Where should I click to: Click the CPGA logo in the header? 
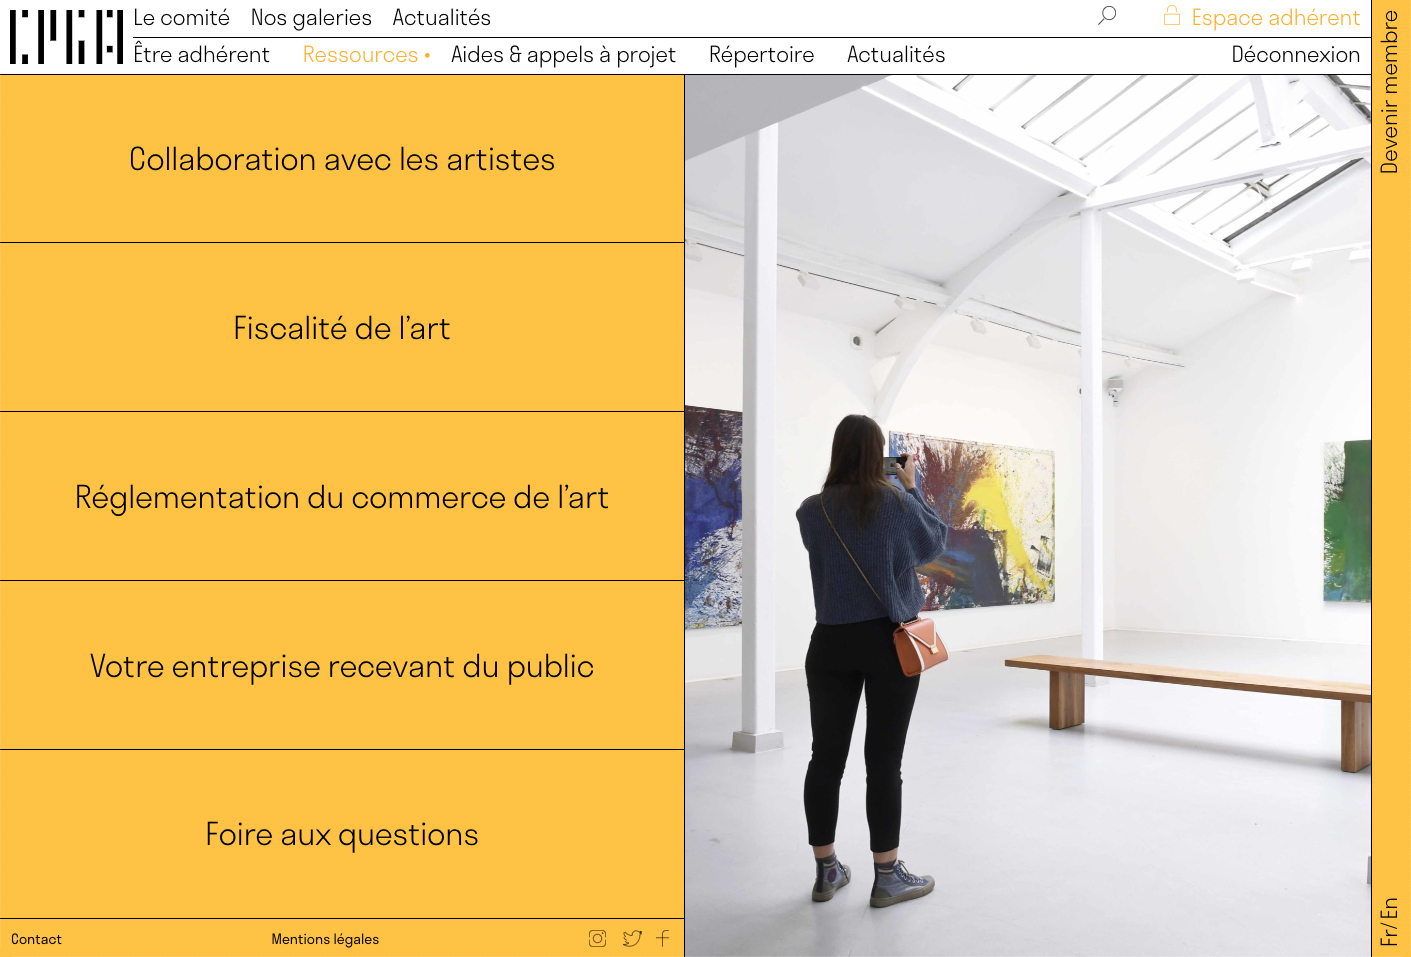[66, 37]
